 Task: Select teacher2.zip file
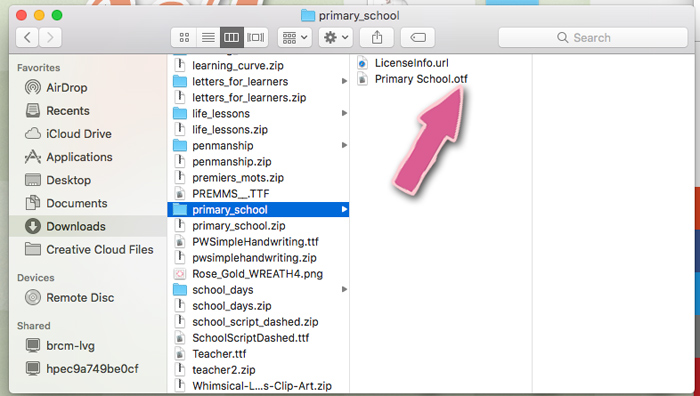258,371
